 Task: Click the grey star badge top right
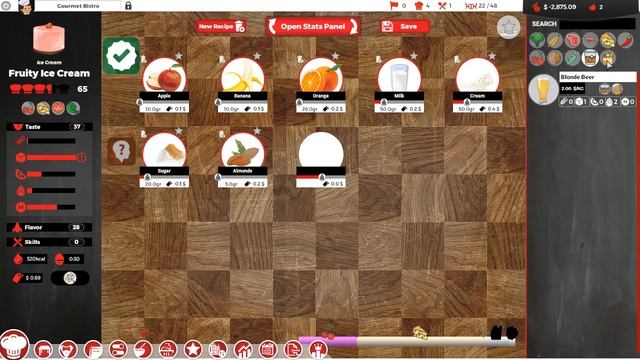click(508, 27)
